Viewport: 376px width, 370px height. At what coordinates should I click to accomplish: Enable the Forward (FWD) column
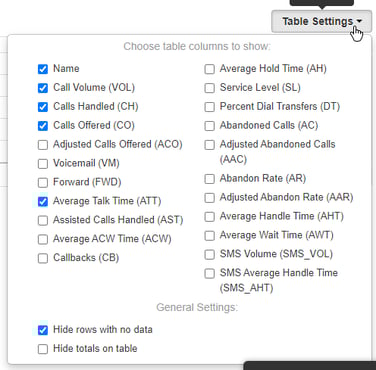coord(43,183)
